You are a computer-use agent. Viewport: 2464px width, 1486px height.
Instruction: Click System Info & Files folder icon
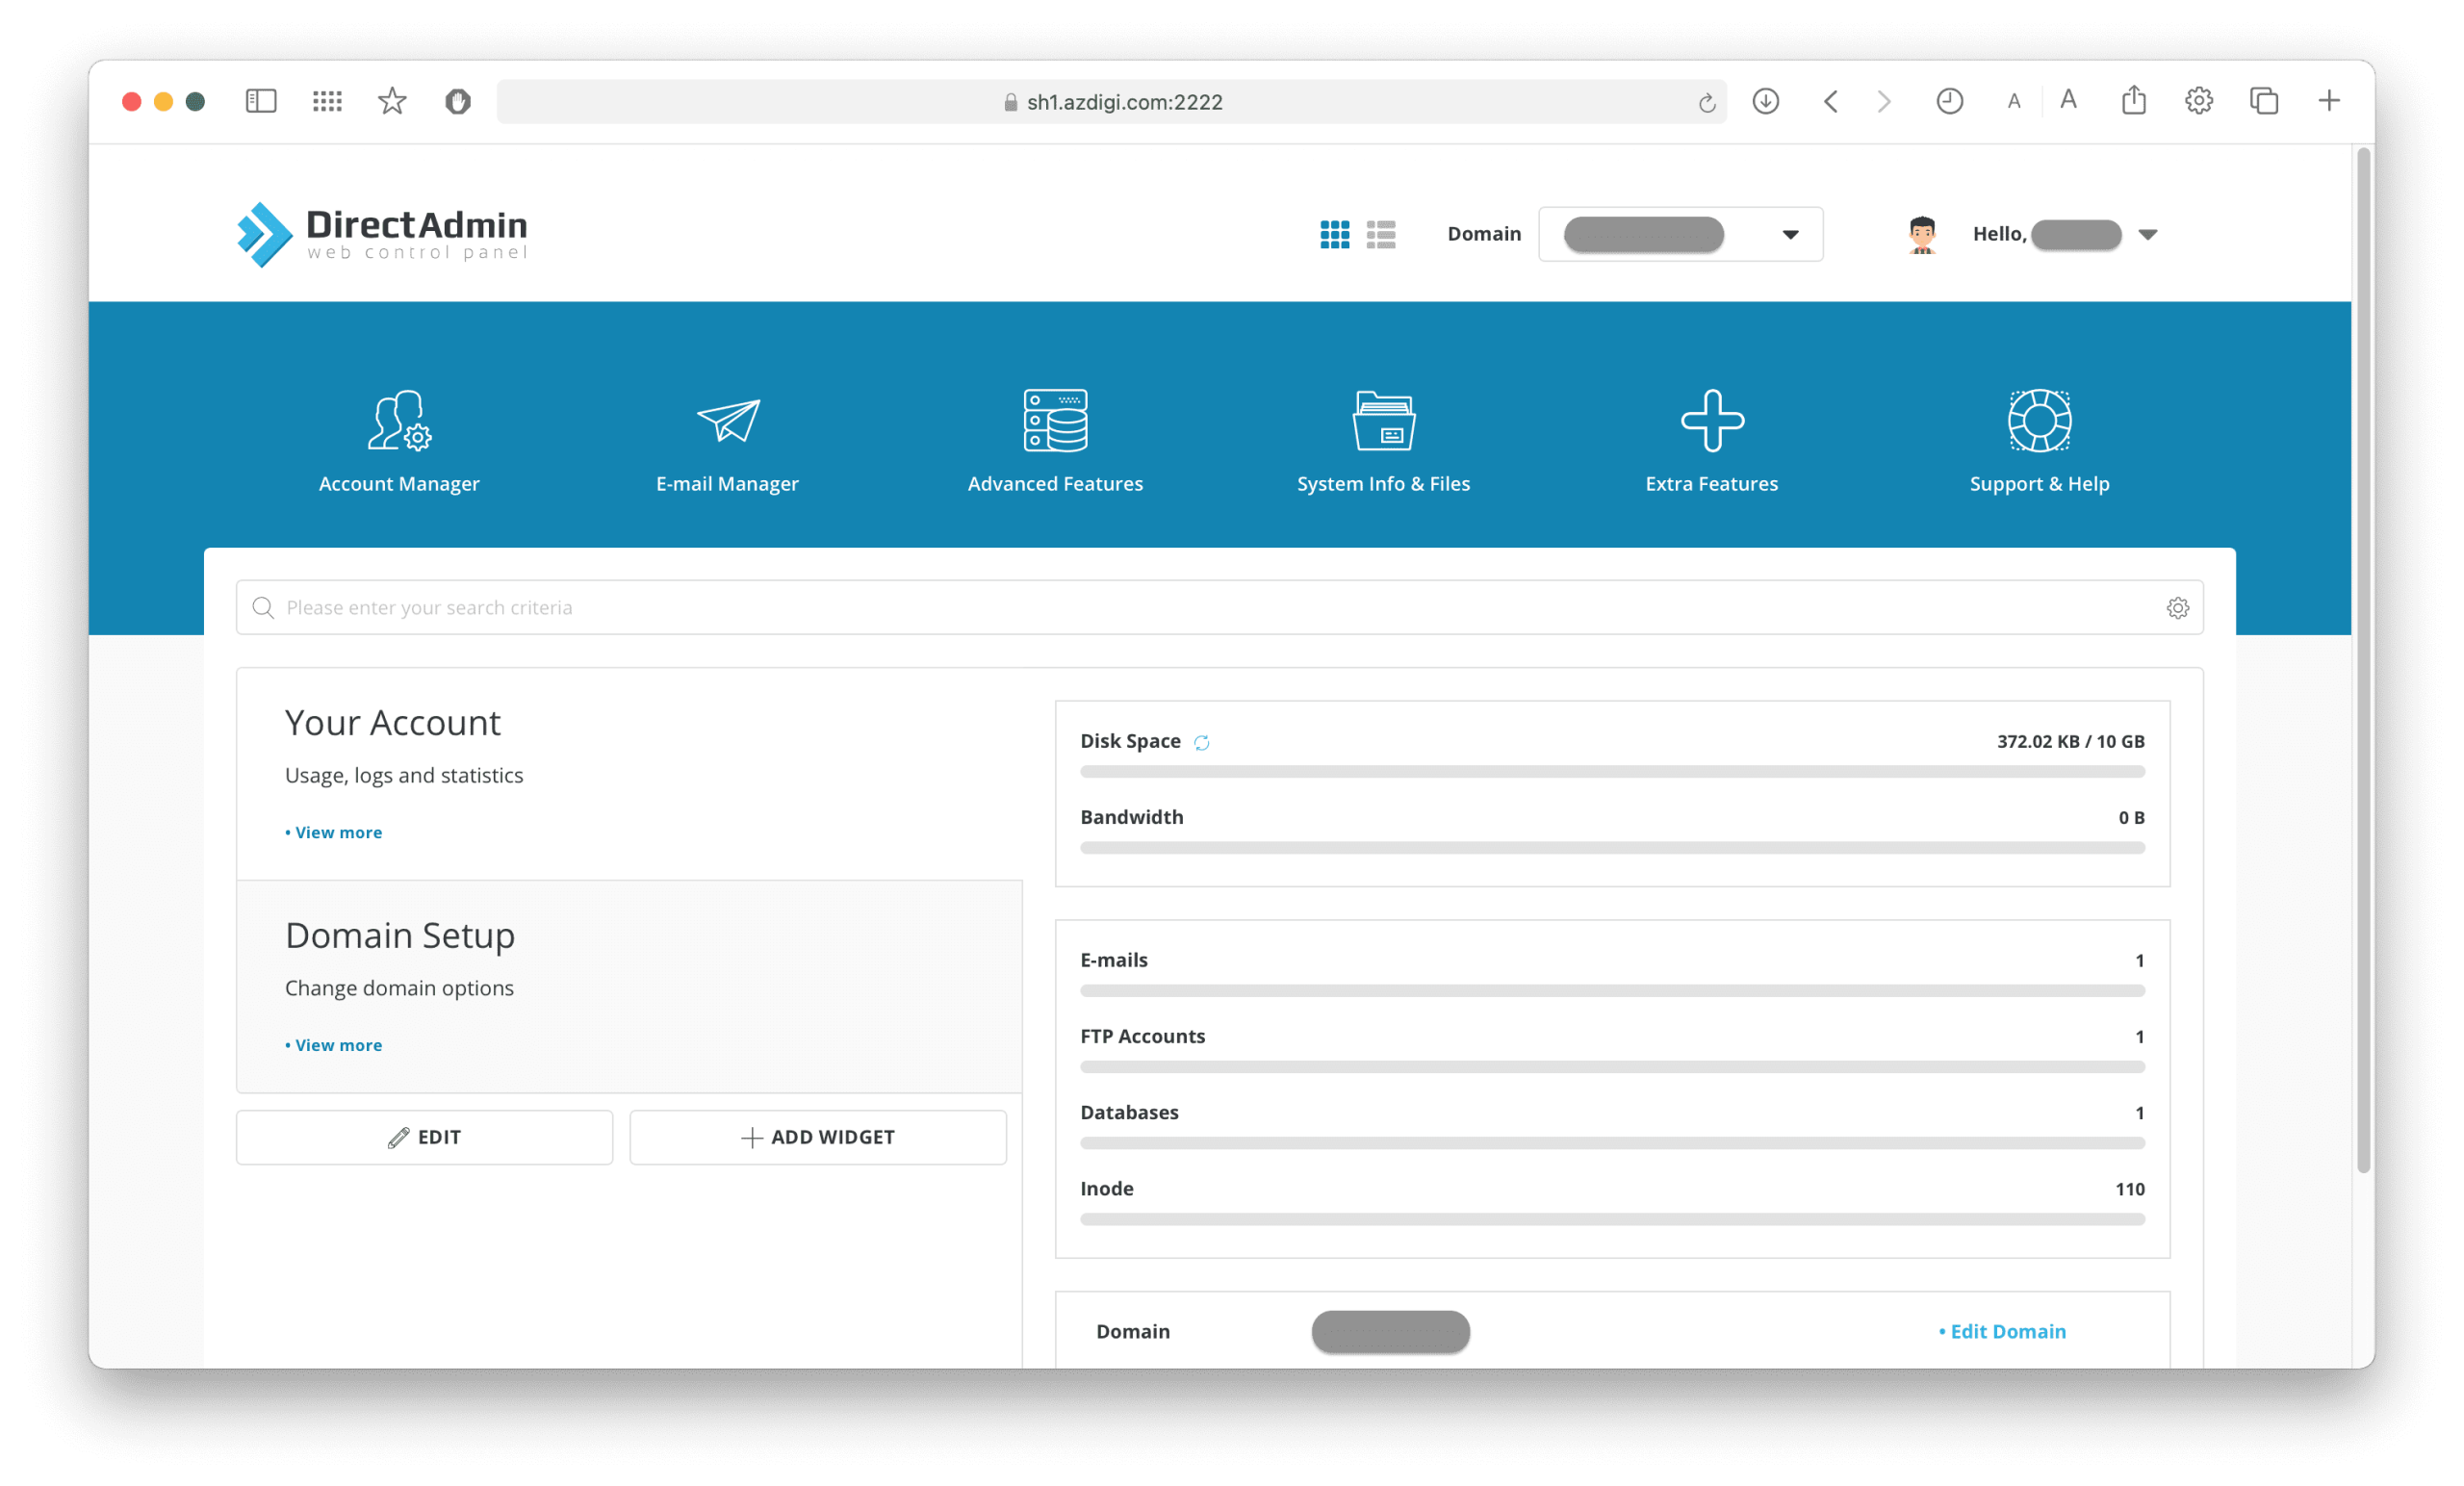pyautogui.click(x=1383, y=421)
